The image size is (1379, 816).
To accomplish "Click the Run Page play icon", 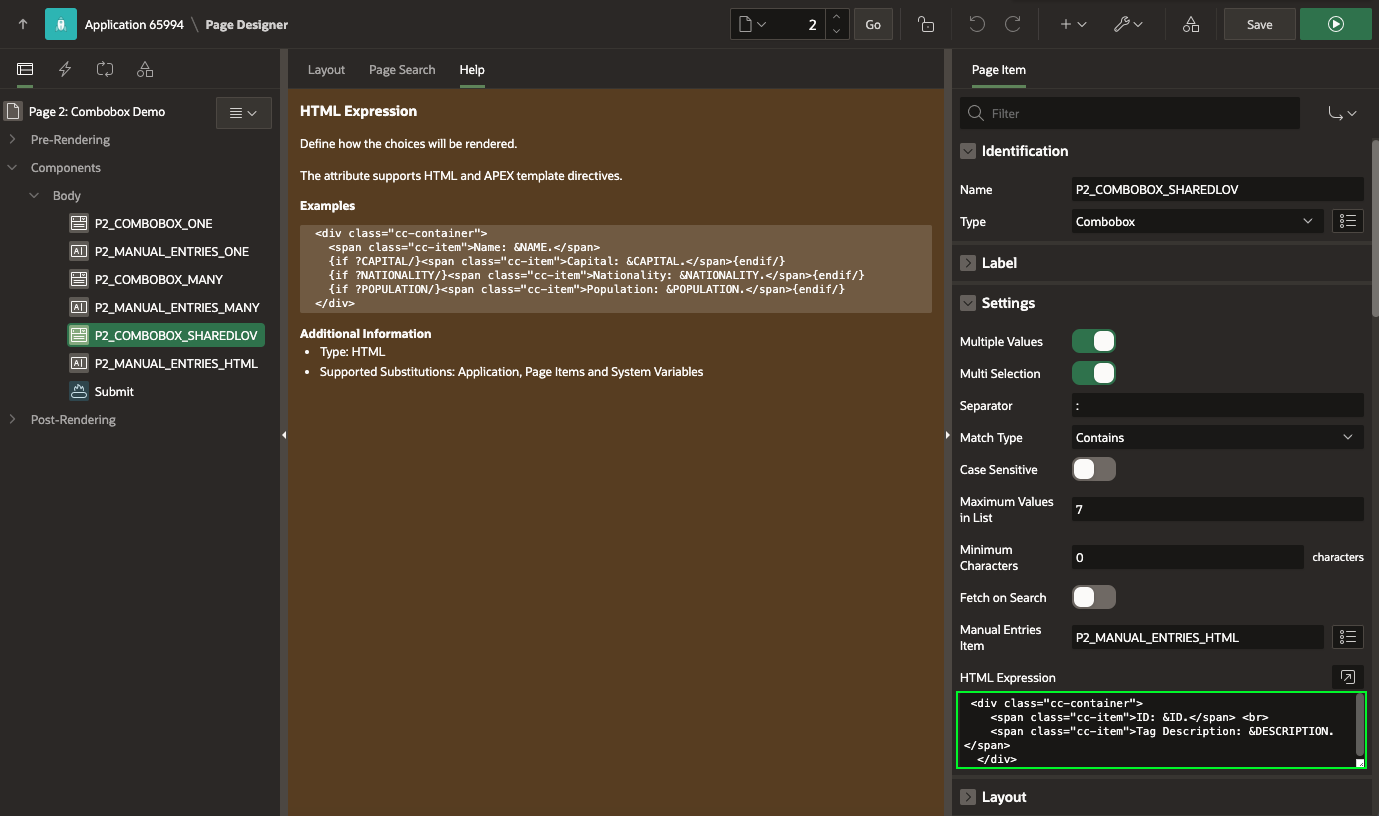I will click(1336, 25).
